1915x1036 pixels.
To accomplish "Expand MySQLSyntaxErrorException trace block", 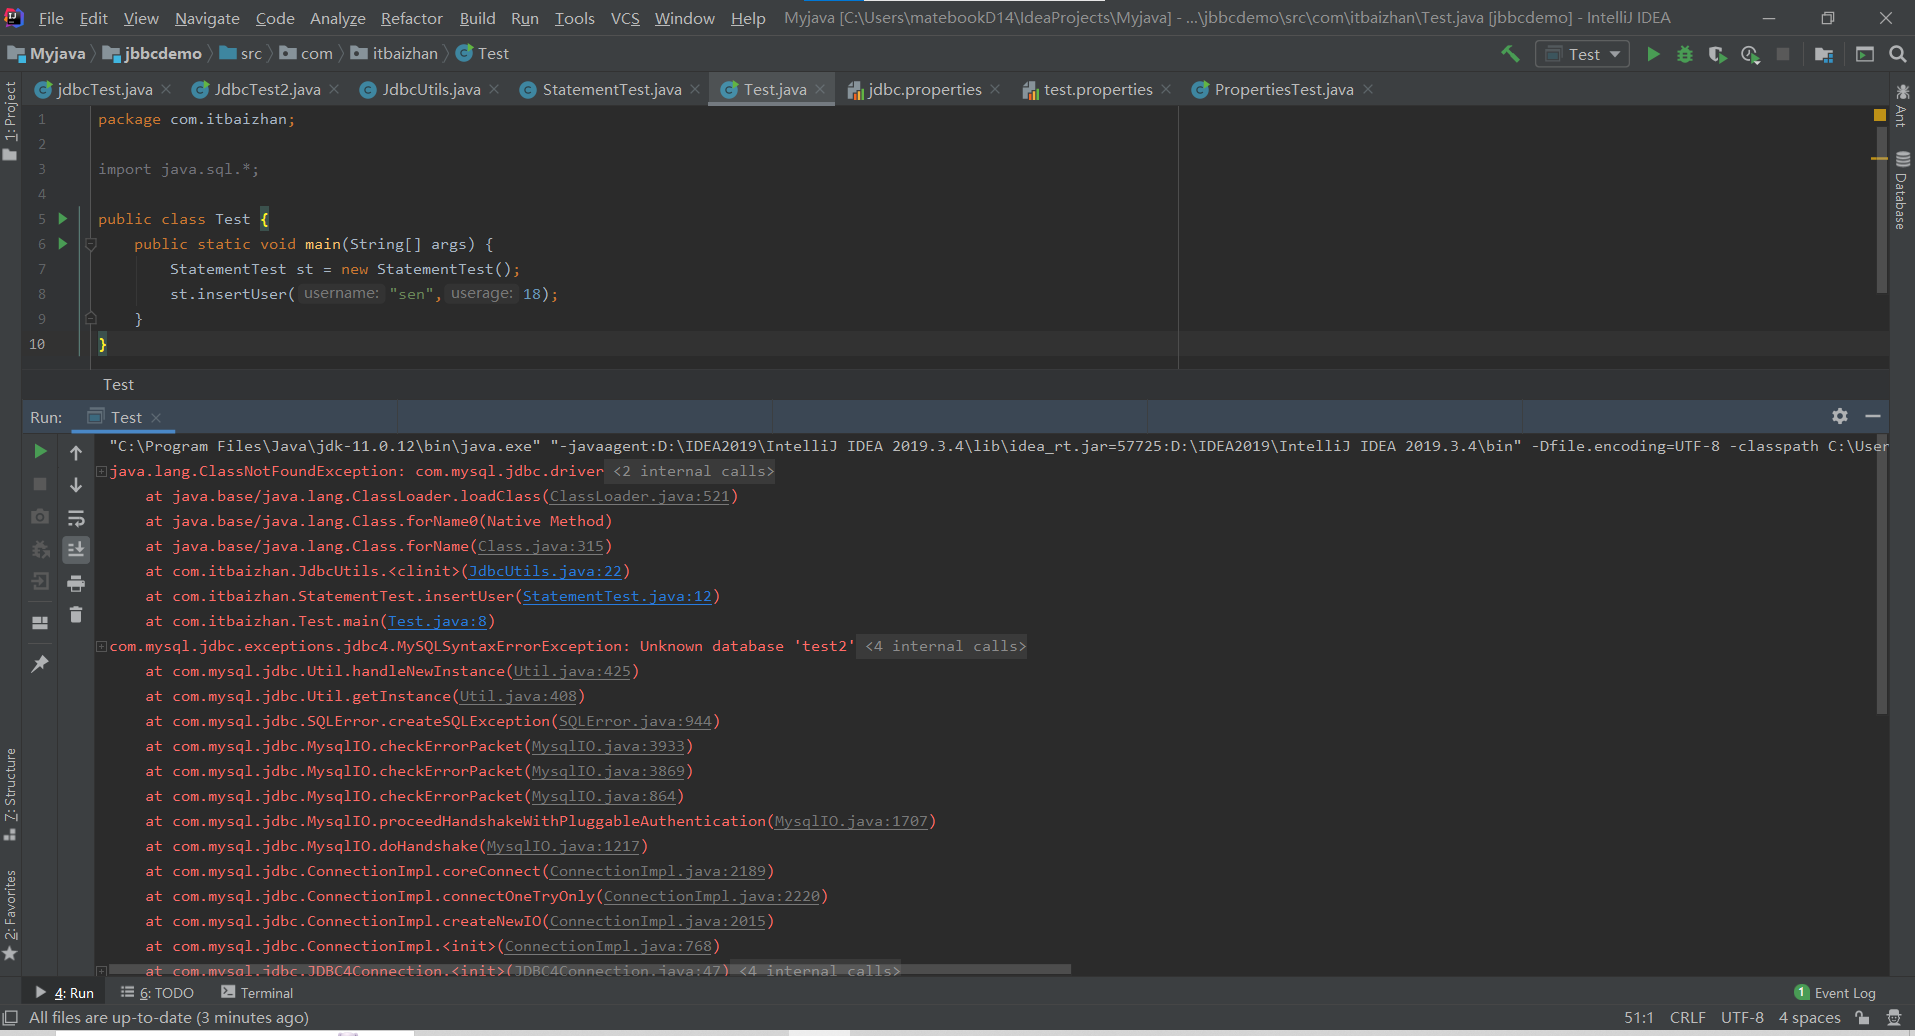I will coord(102,646).
